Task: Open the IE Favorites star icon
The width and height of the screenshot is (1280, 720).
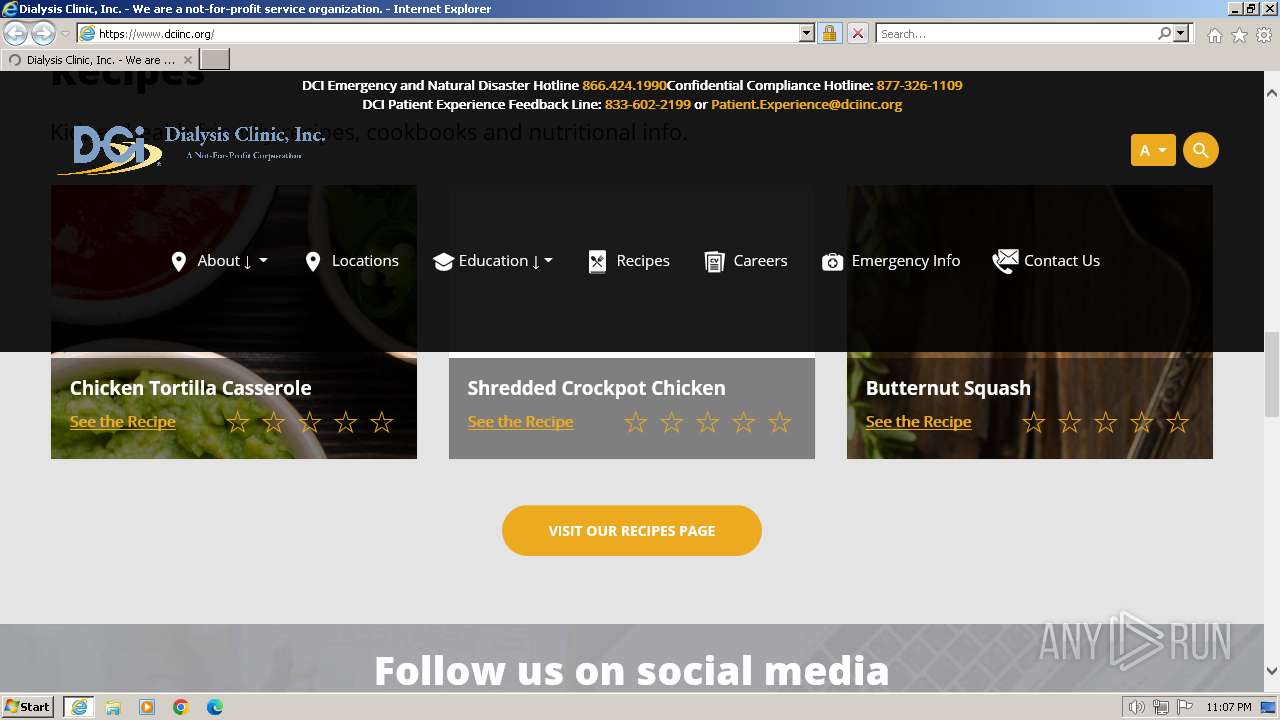Action: (x=1239, y=35)
